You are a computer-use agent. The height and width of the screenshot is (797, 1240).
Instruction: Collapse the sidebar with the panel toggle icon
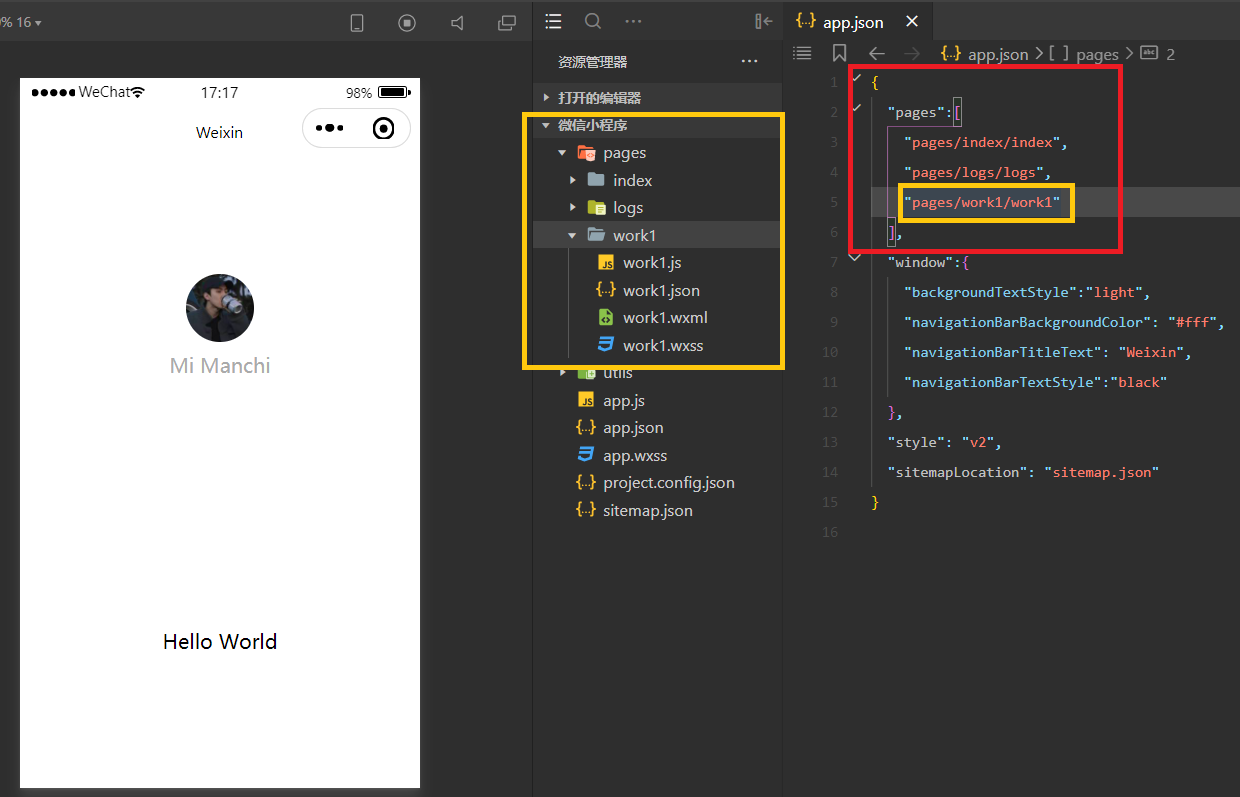click(x=764, y=21)
